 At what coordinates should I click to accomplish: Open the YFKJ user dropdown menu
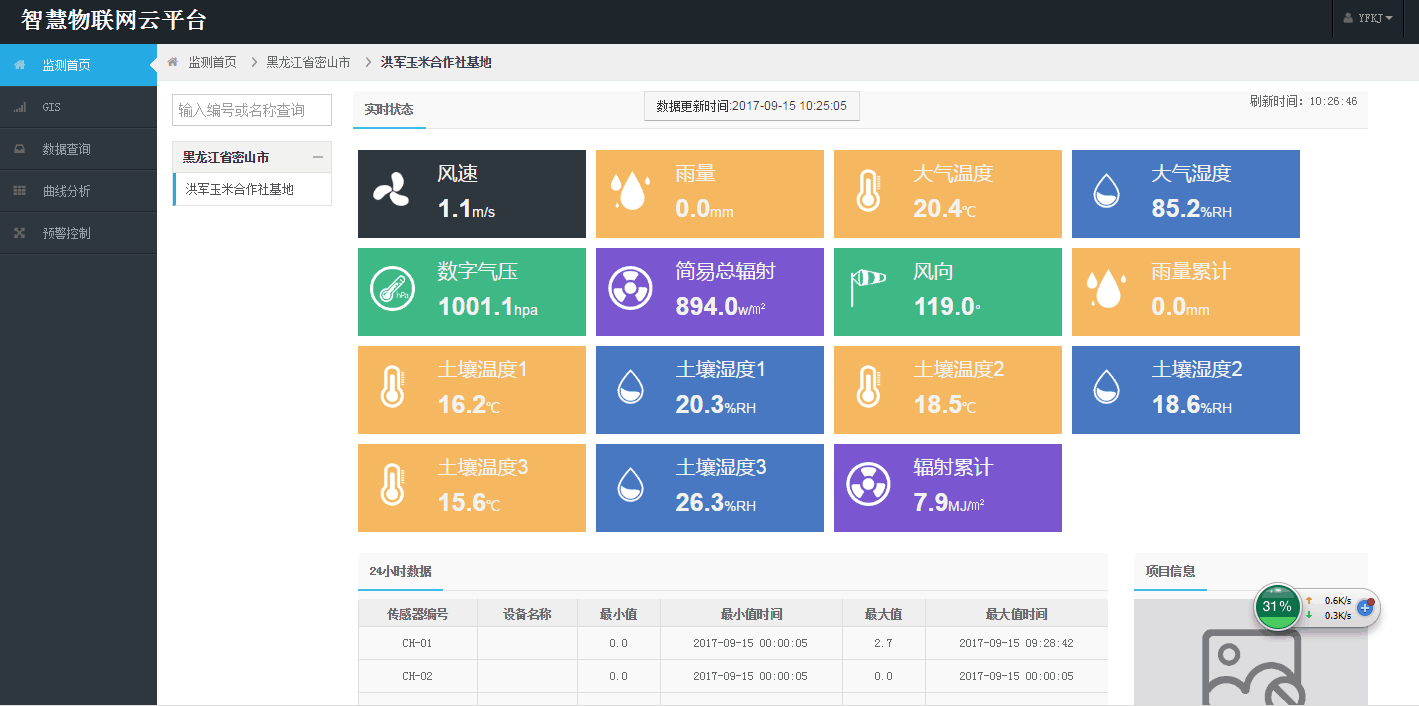[1366, 18]
